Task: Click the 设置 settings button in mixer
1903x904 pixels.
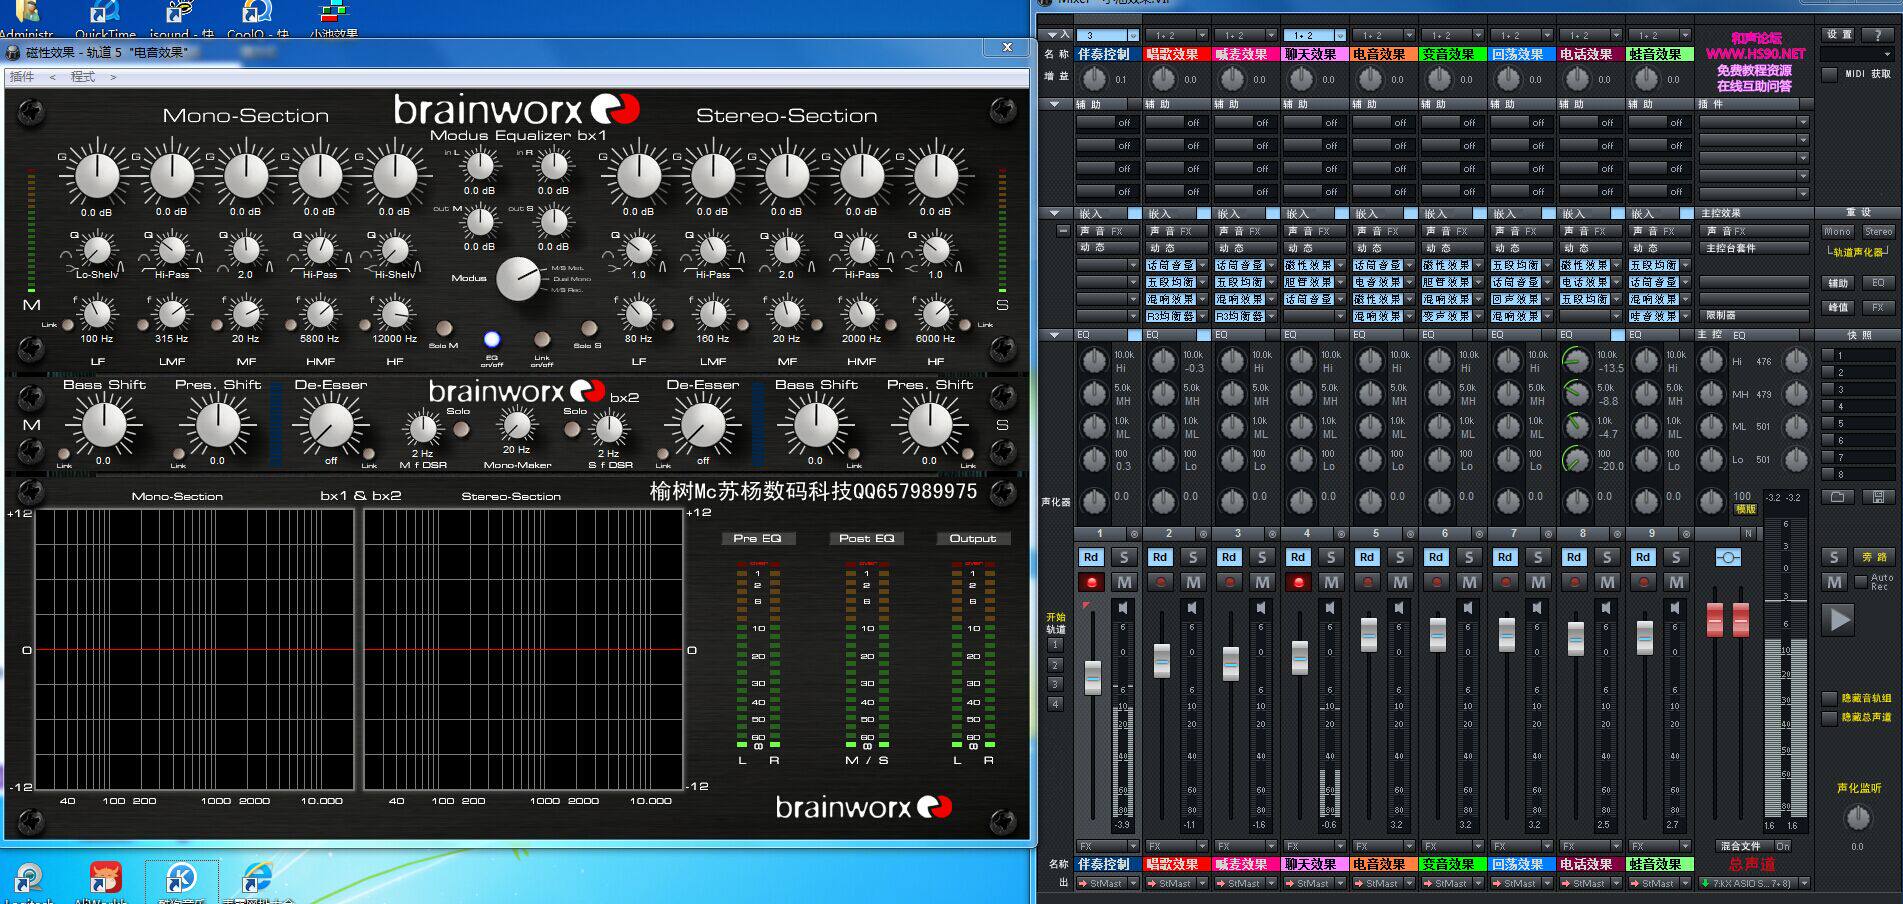Action: [x=1838, y=35]
